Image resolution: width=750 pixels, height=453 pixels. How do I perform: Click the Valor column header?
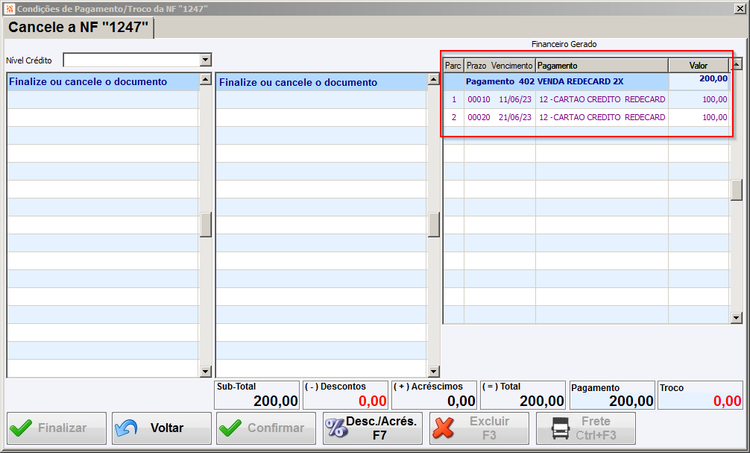[699, 66]
